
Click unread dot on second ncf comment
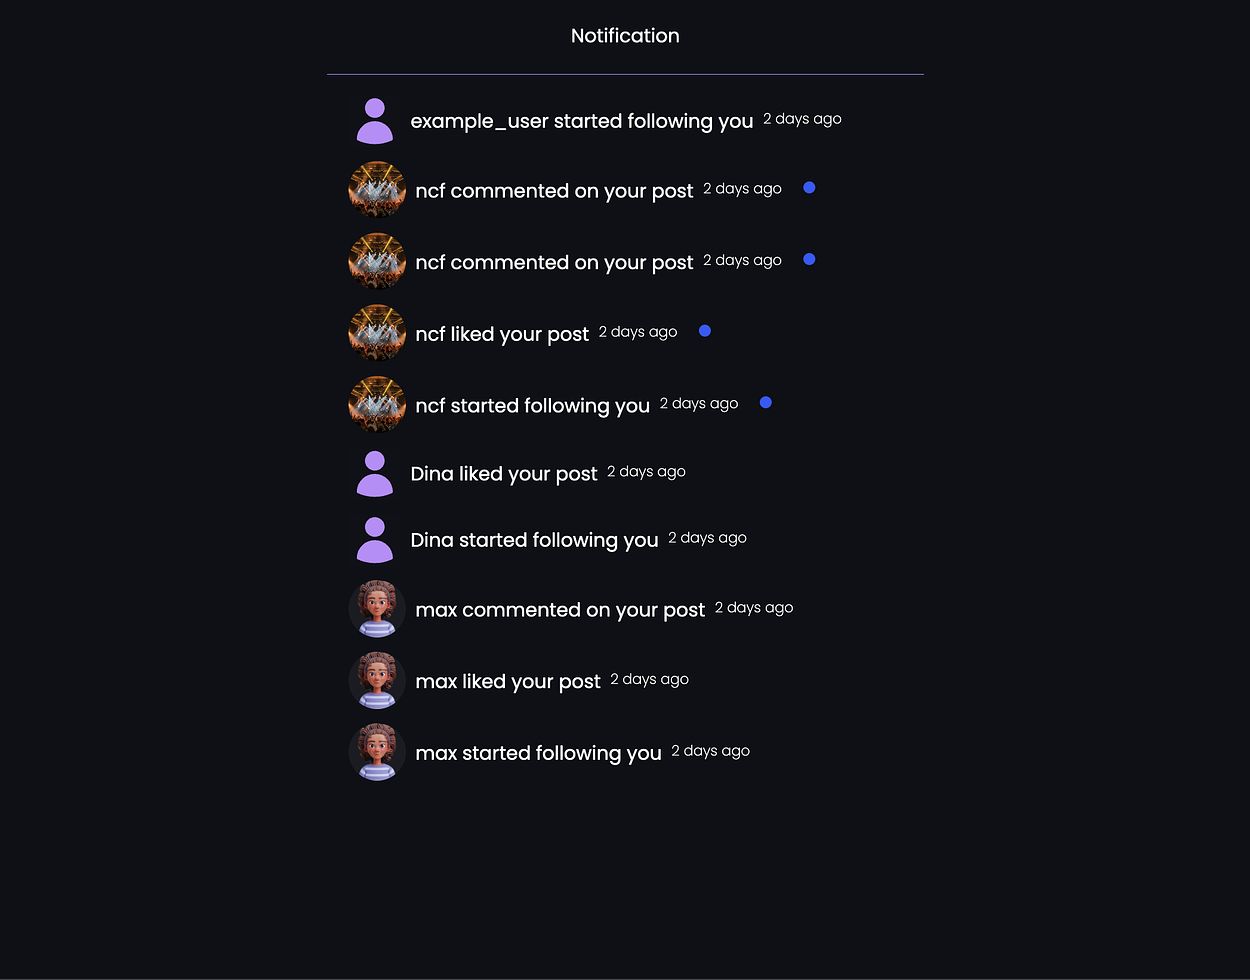pos(809,260)
